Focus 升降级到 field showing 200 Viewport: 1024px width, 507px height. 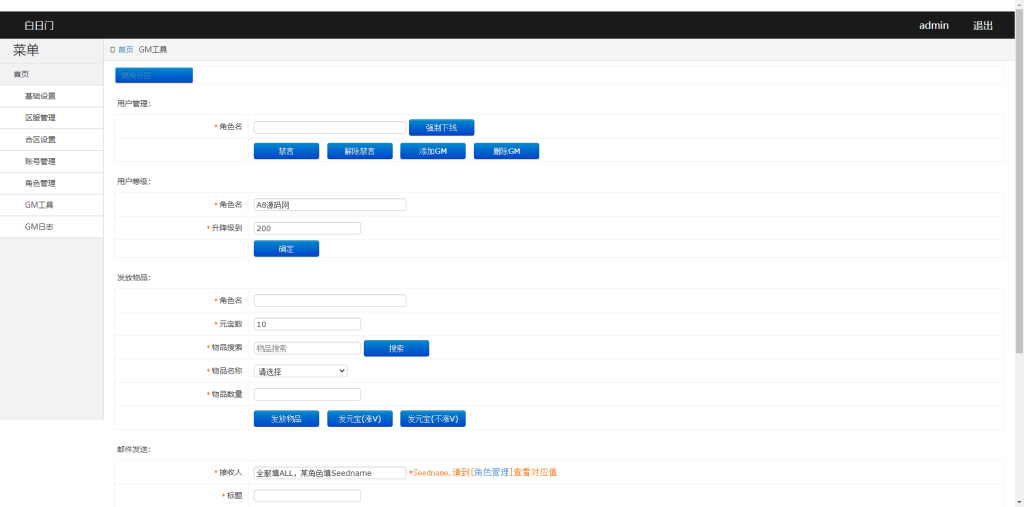[307, 229]
